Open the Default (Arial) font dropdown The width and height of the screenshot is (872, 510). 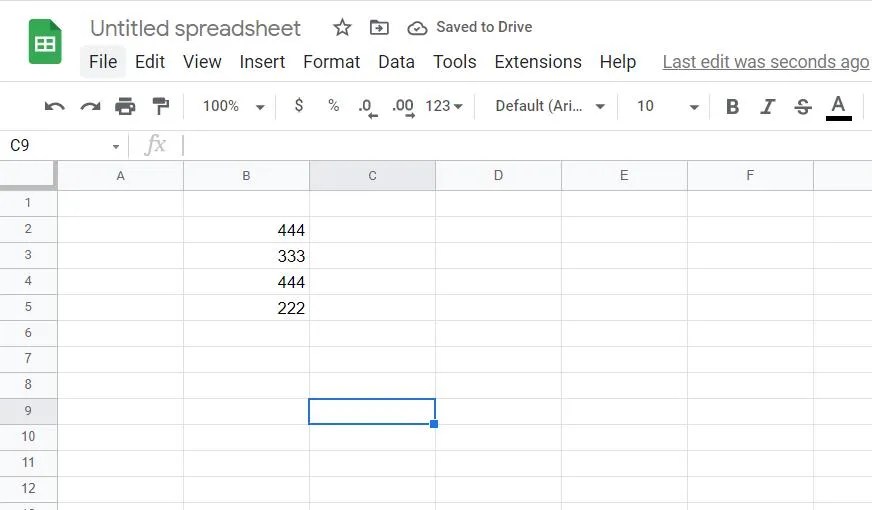[550, 106]
